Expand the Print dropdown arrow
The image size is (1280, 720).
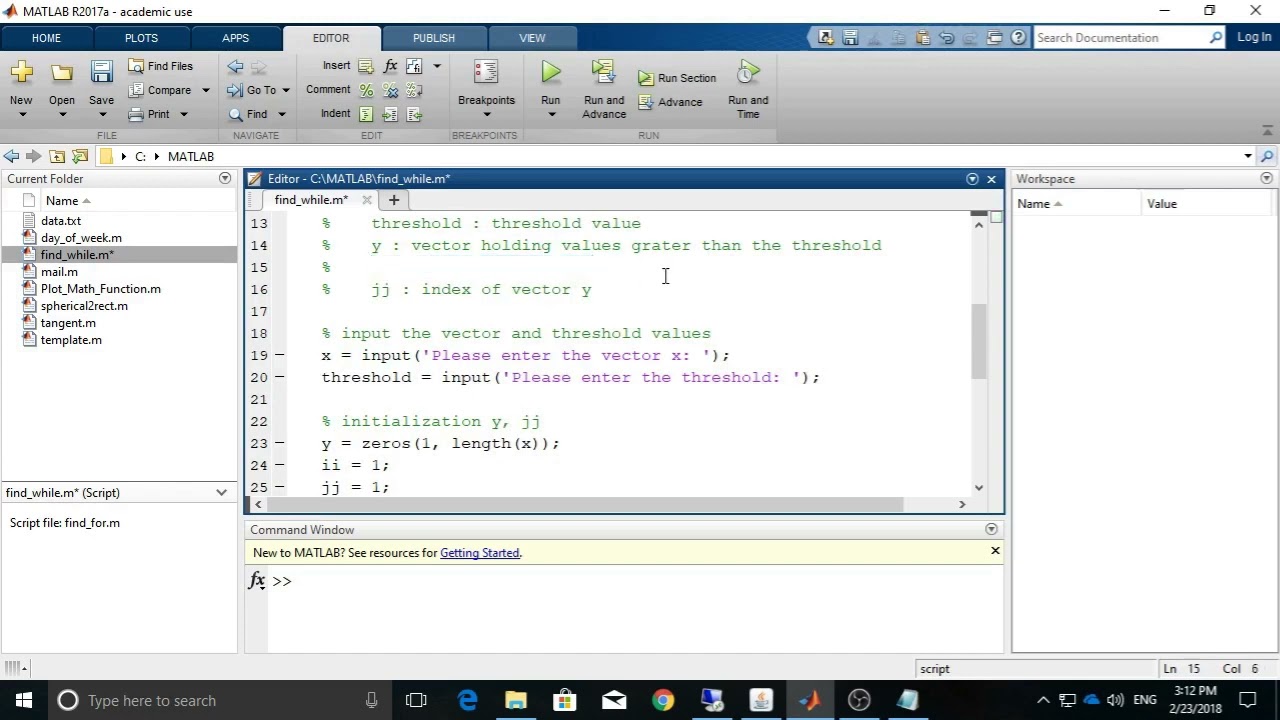183,114
